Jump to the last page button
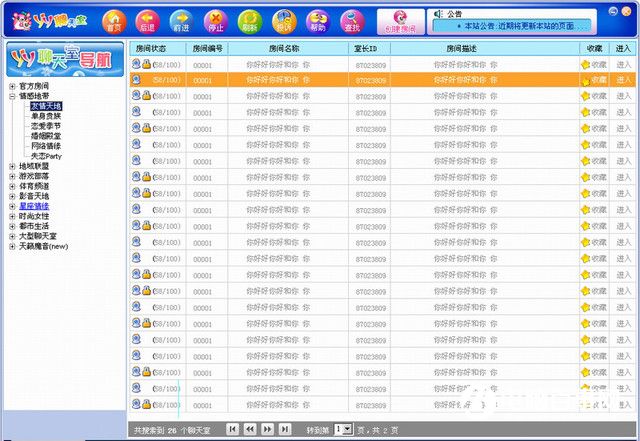The height and width of the screenshot is (441, 640). coord(286,429)
